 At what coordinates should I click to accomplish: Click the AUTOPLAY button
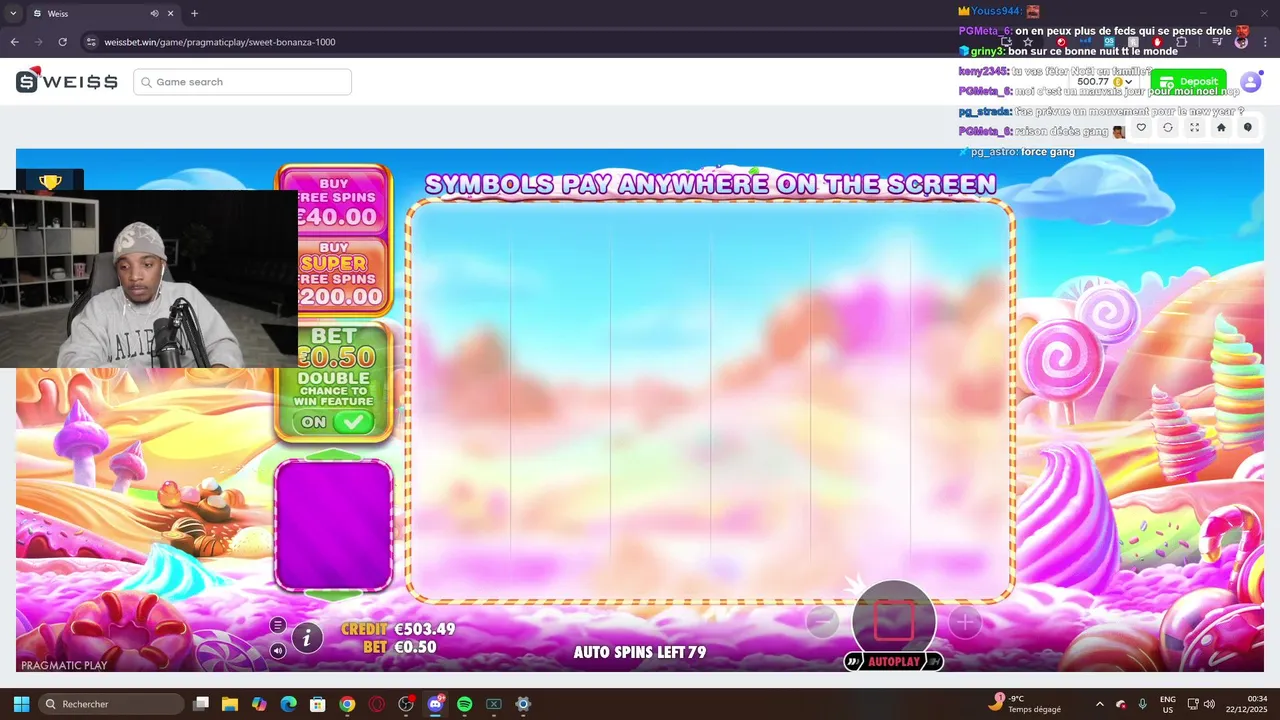[893, 662]
